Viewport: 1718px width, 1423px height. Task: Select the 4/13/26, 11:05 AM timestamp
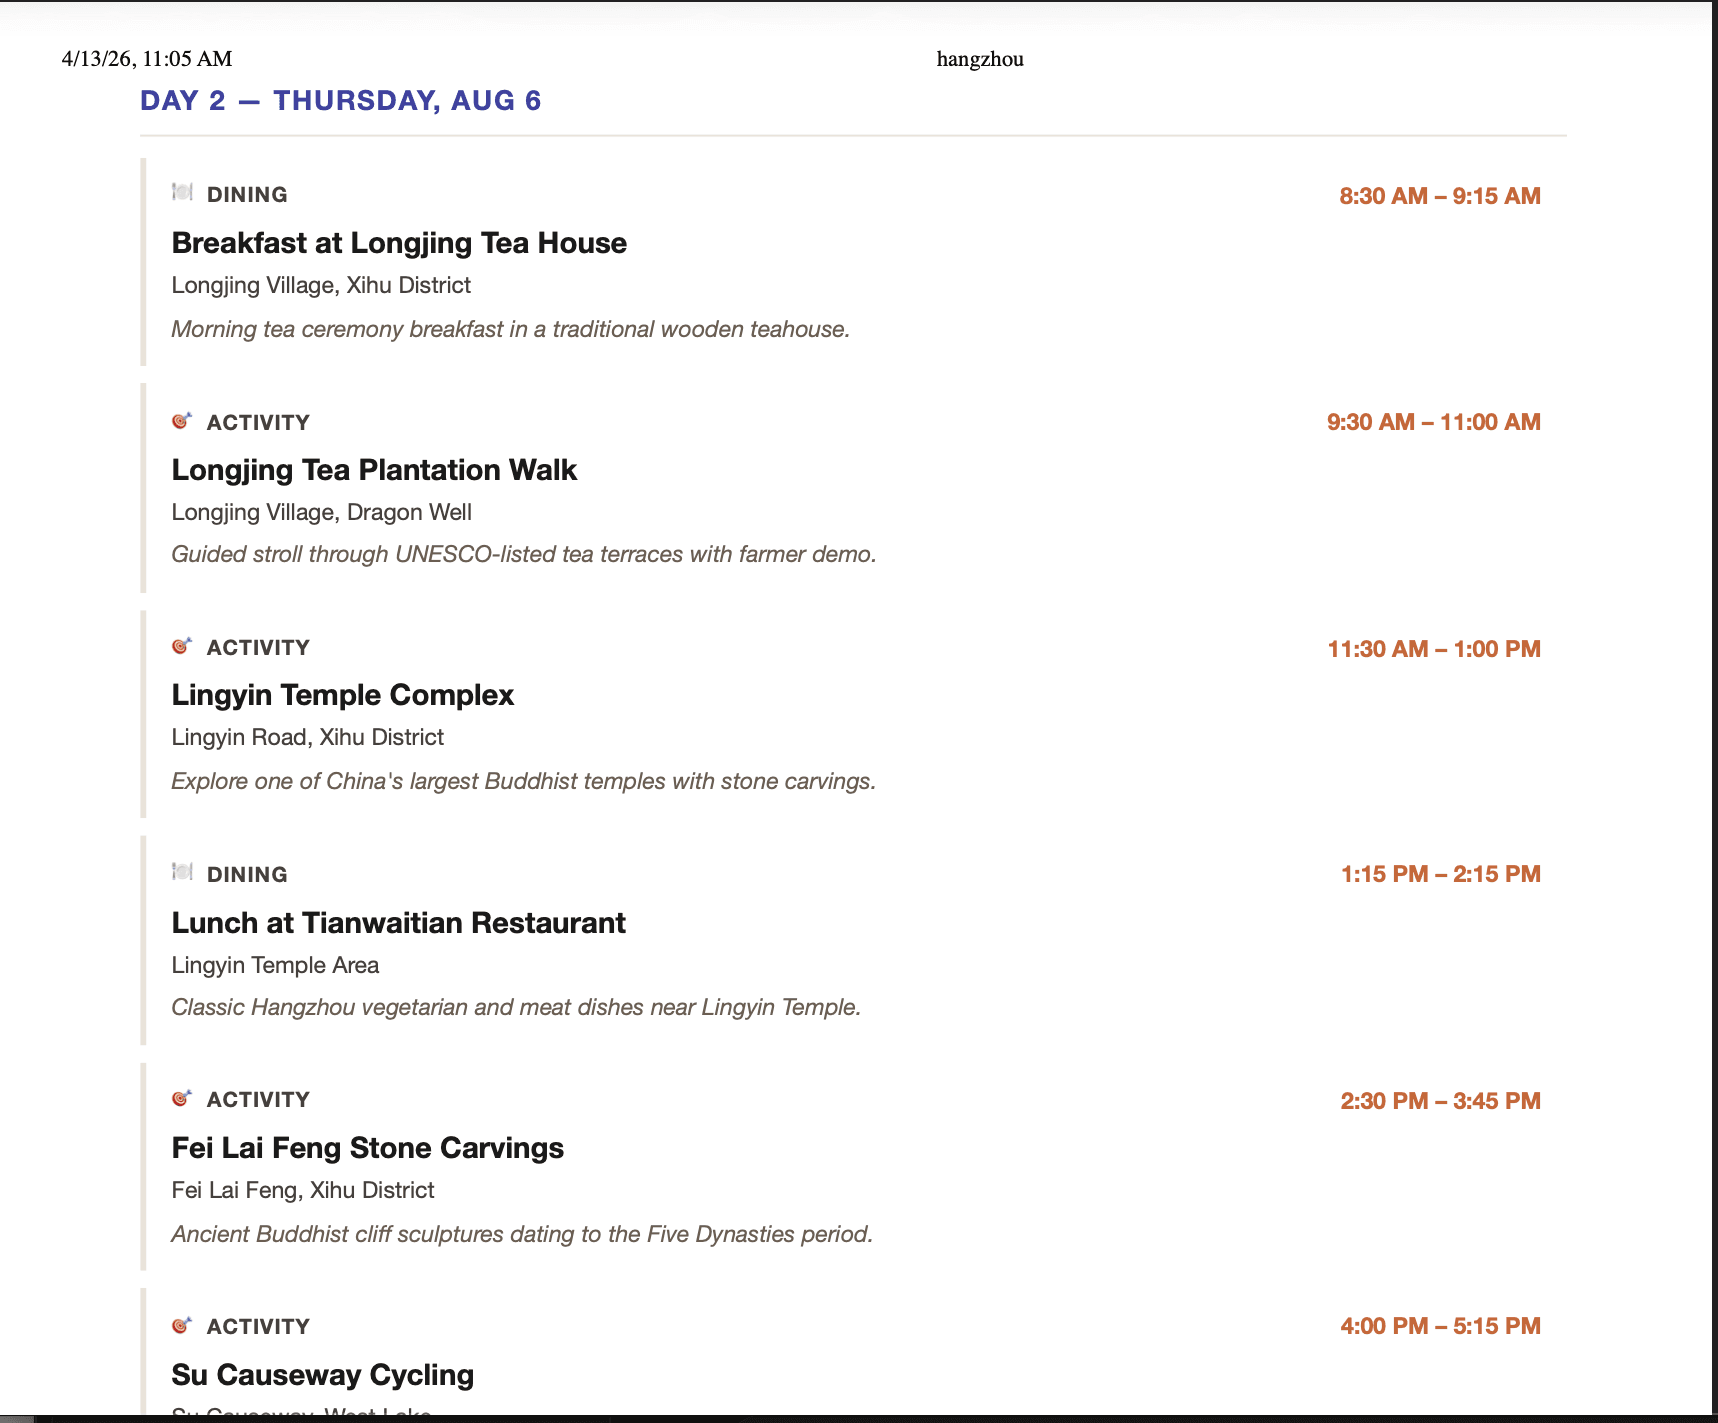tap(146, 59)
